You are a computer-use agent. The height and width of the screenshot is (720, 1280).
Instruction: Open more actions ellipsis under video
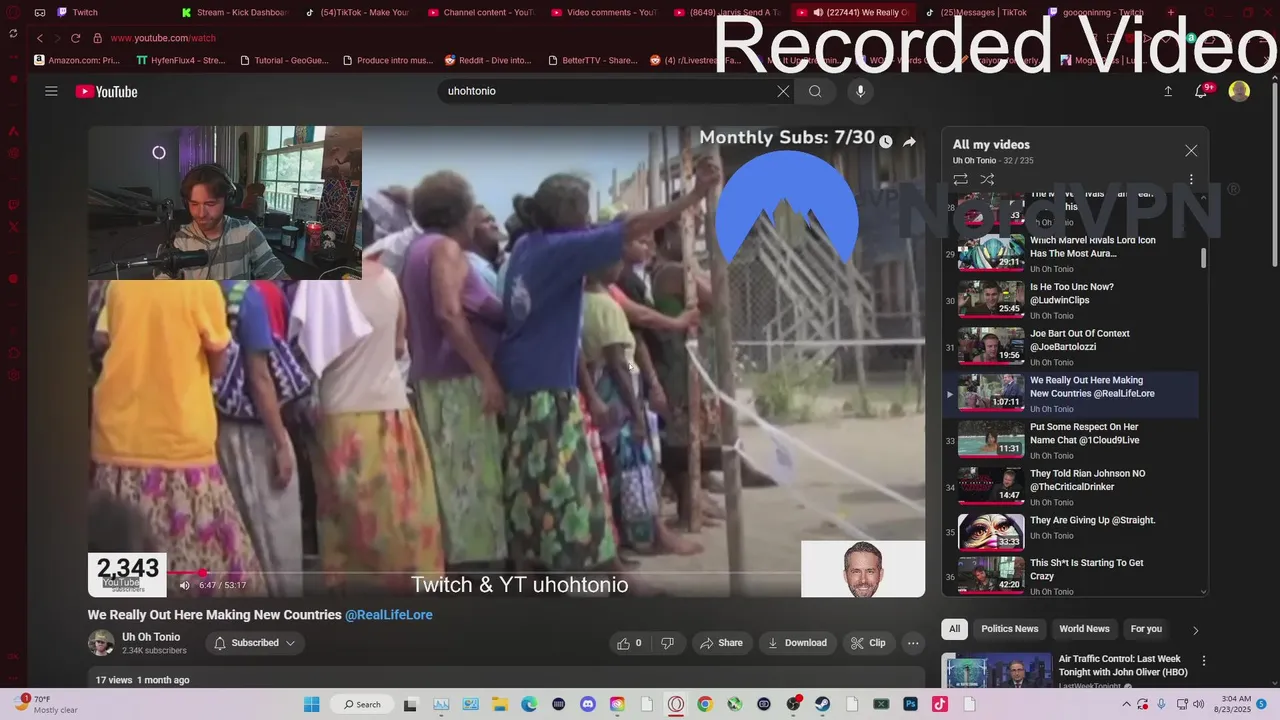pyautogui.click(x=913, y=643)
